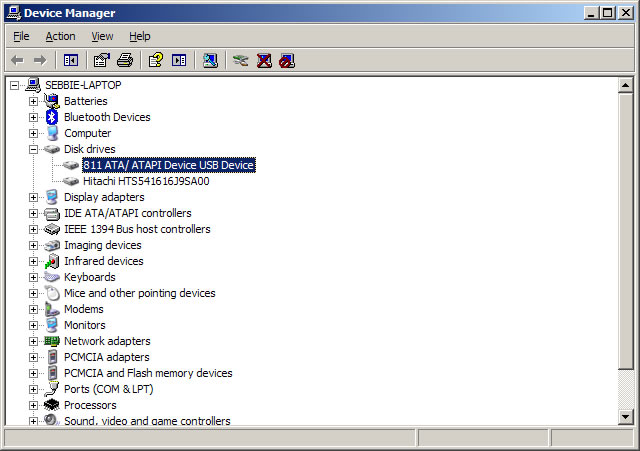Click the 811 ATA/ATAPI drive icon

[71, 165]
